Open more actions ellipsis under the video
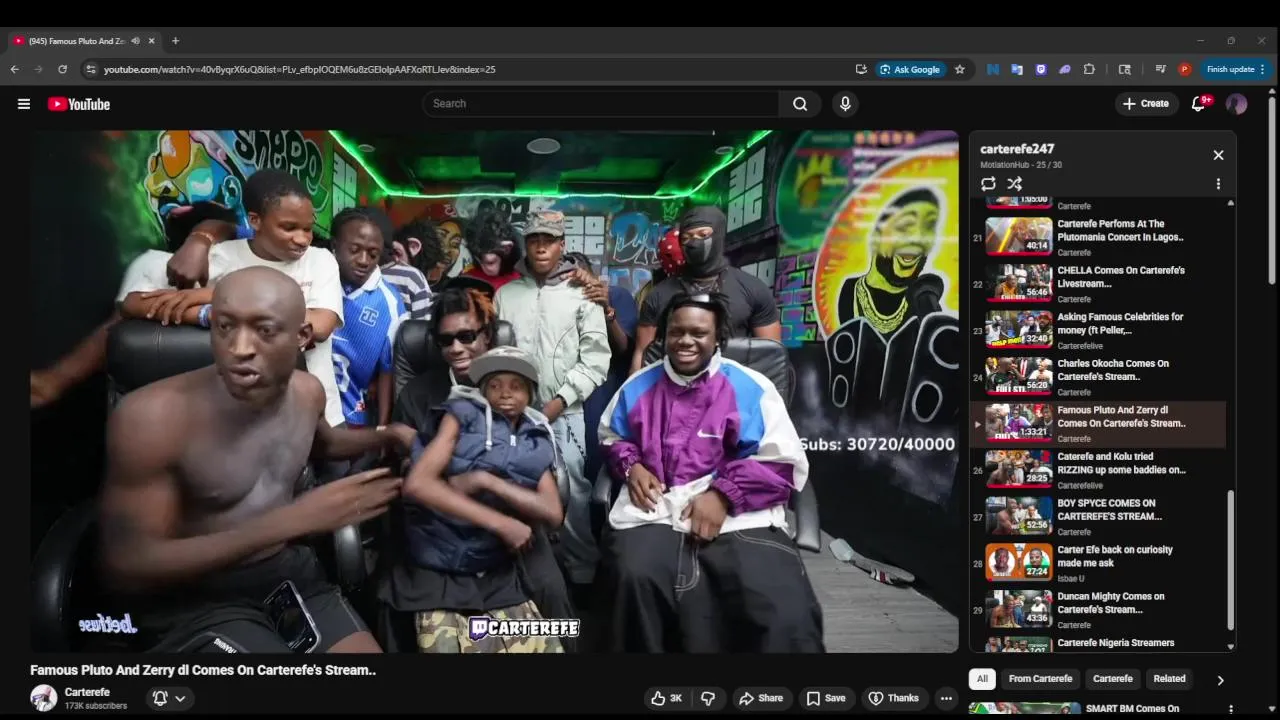 click(x=946, y=698)
